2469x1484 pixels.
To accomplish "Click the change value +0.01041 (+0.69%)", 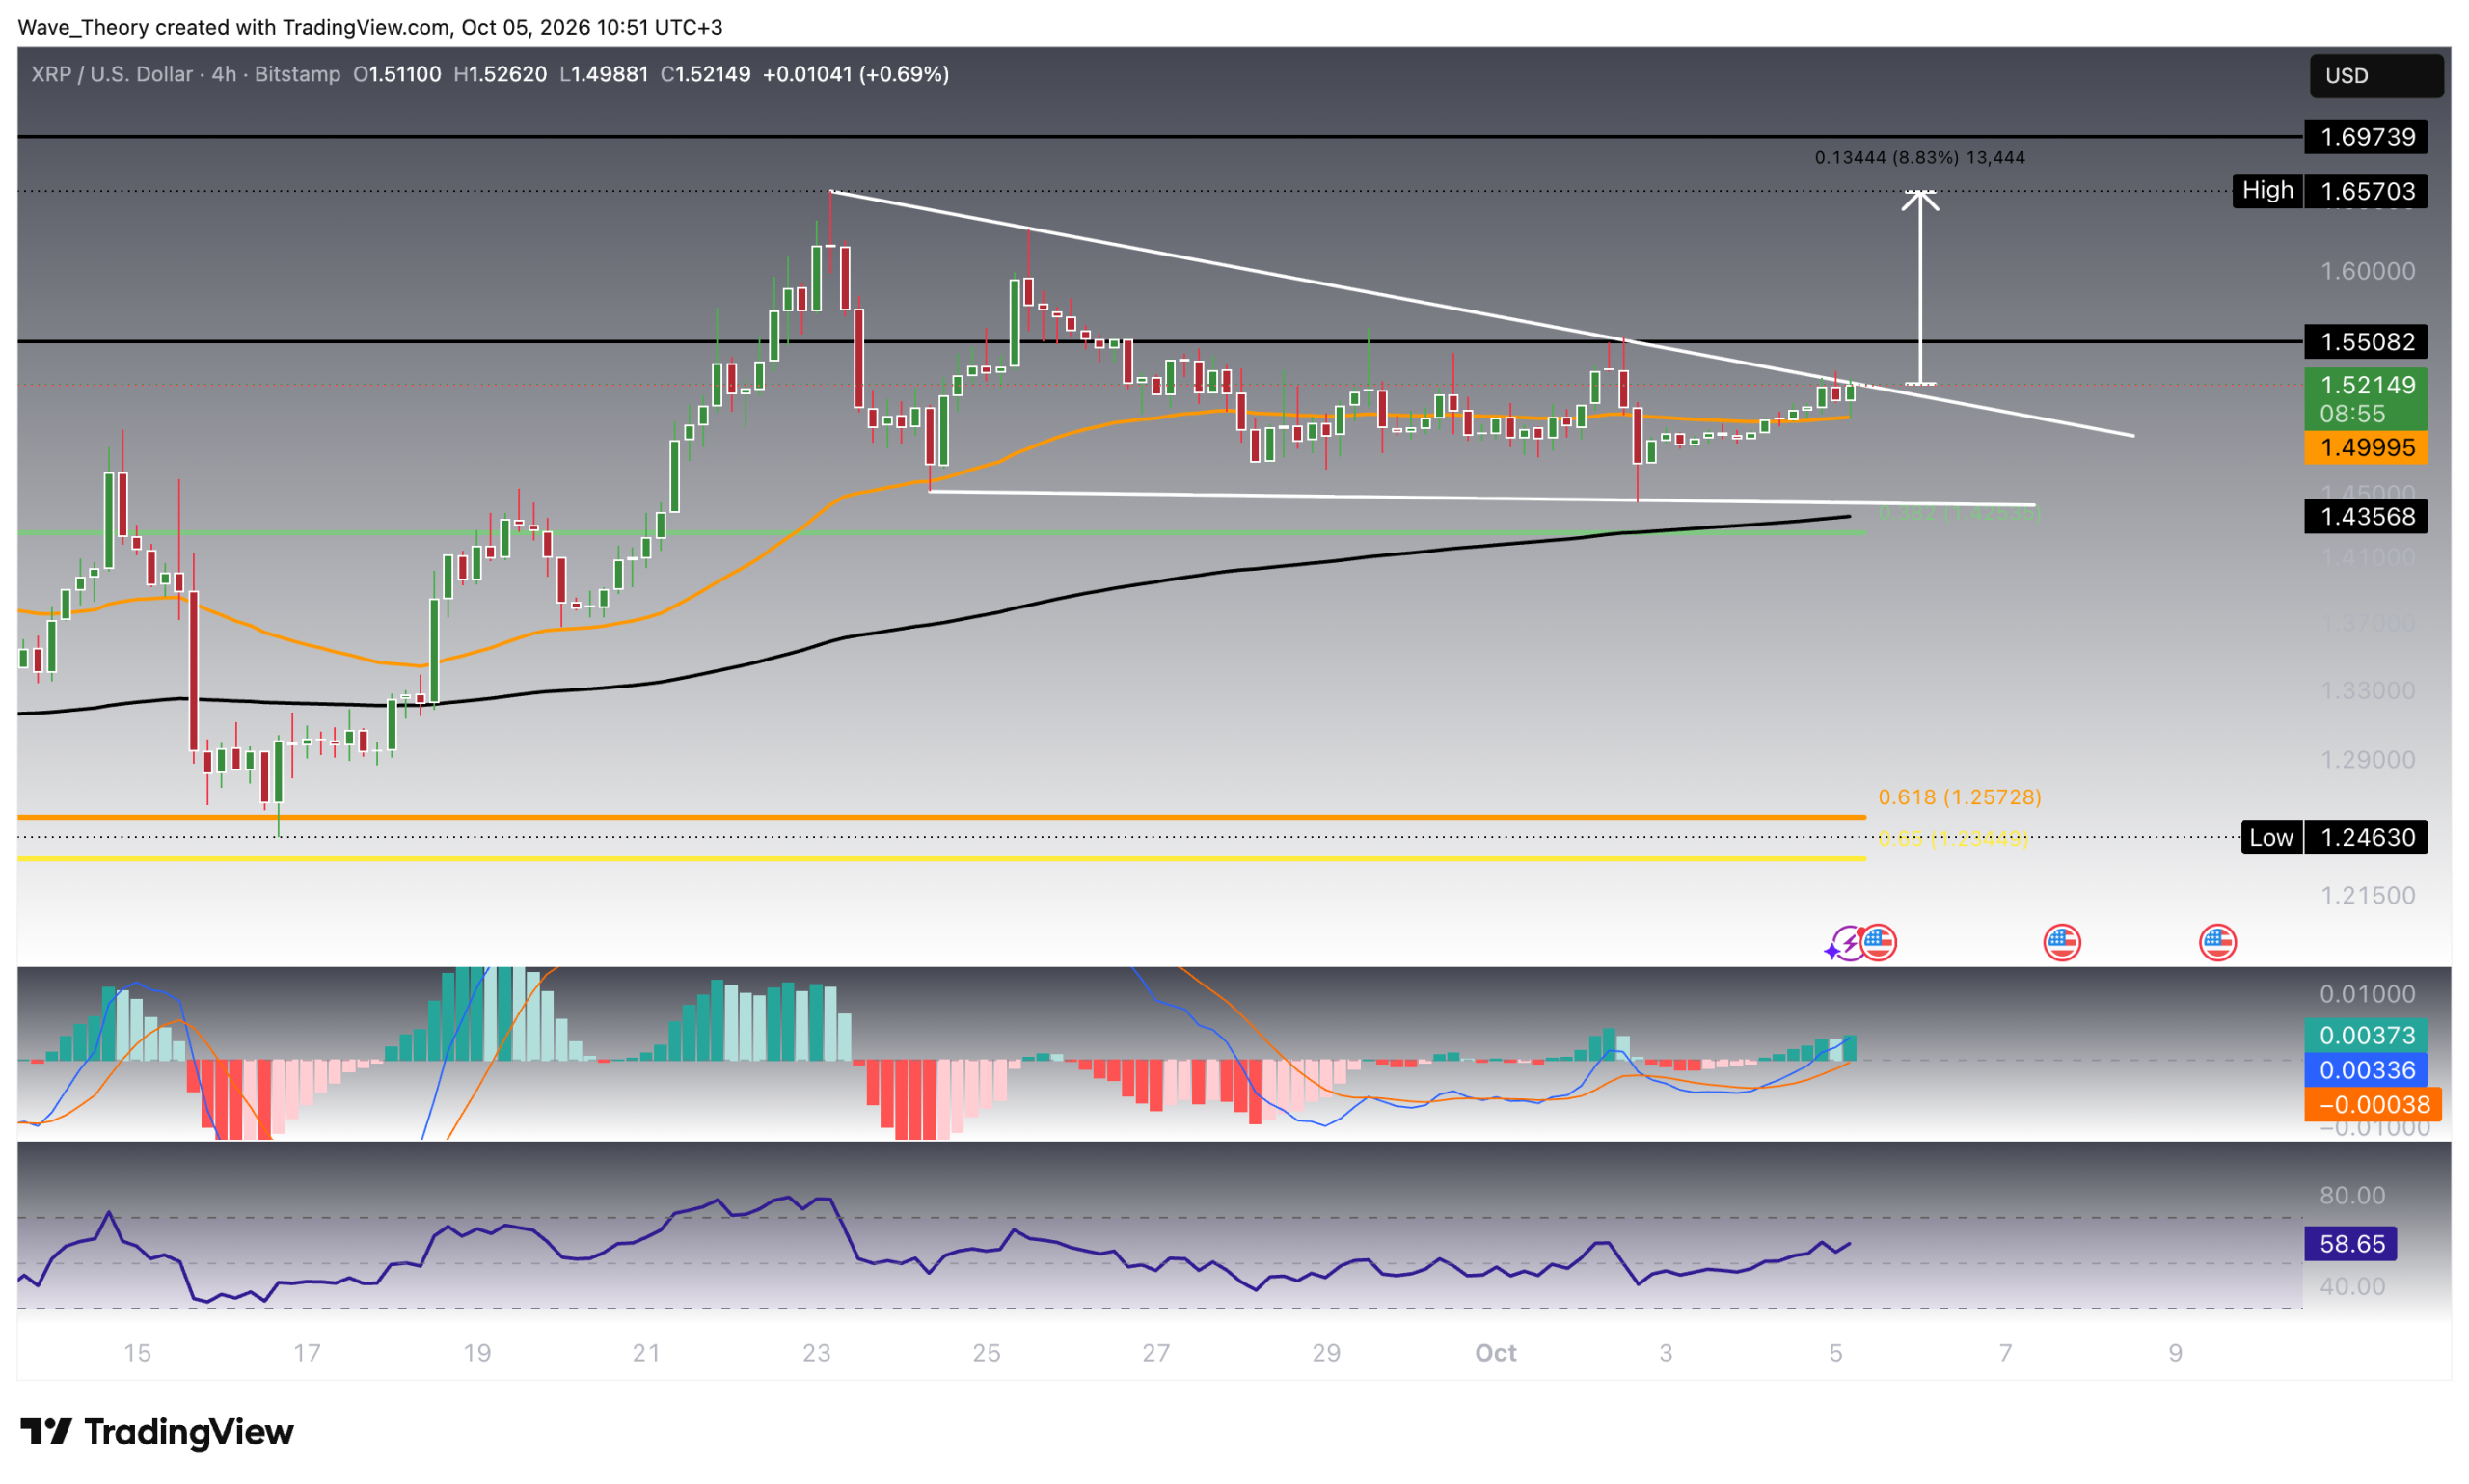I will 856,74.
